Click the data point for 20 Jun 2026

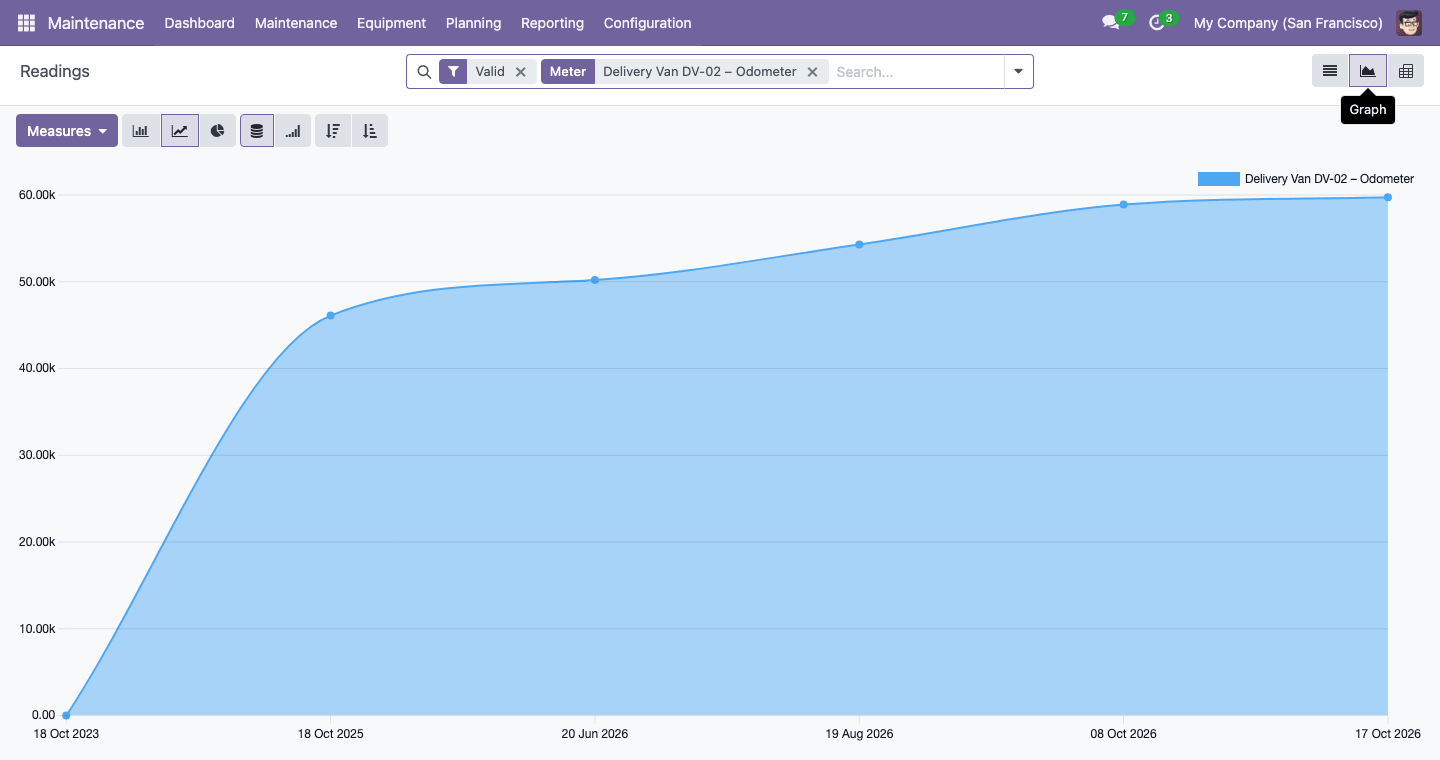(595, 280)
